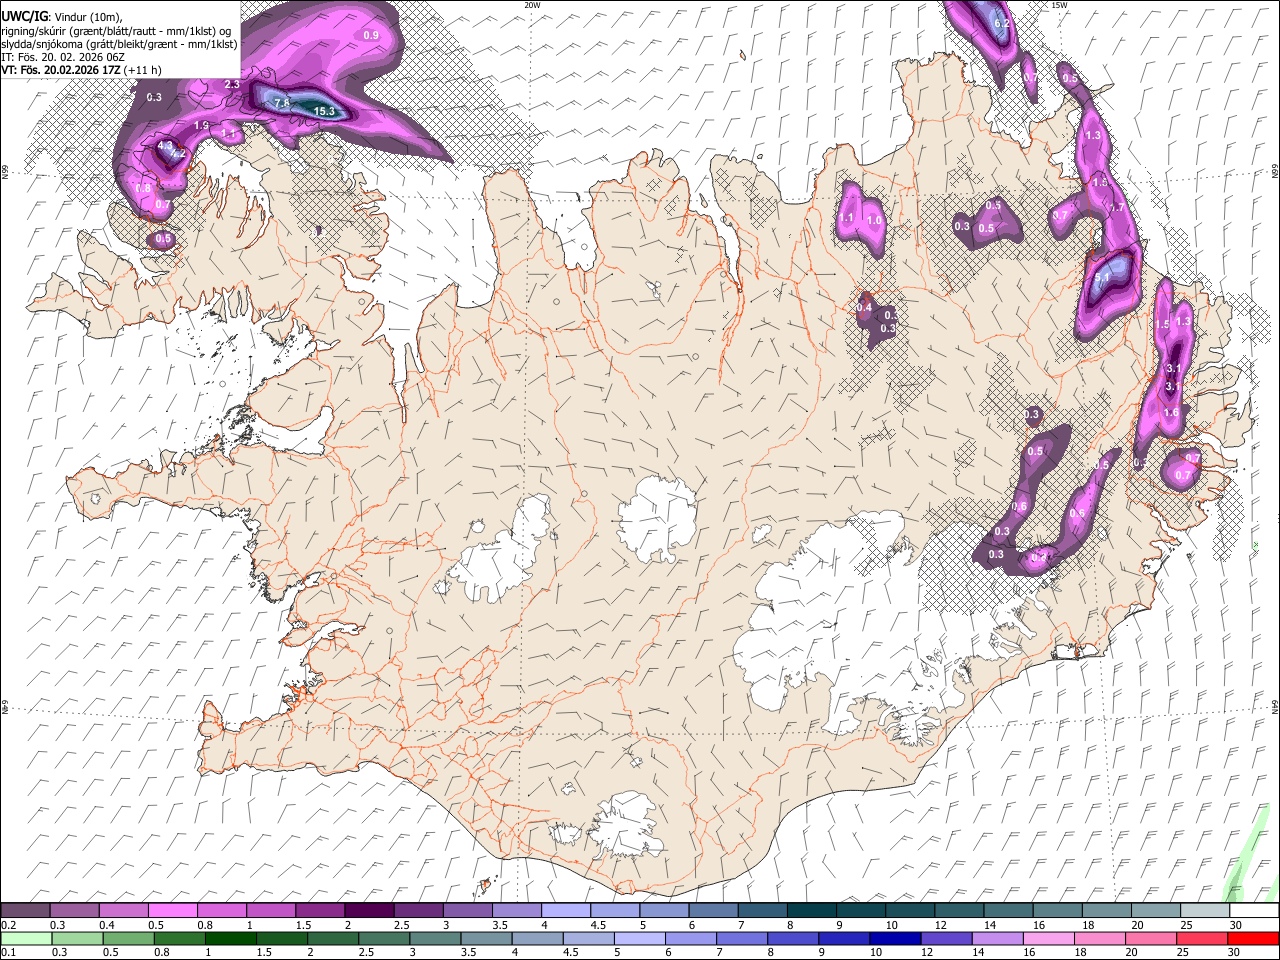Pick the pale green rain swatch between 0.1 and 0.3
This screenshot has height=960, width=1280.
pyautogui.click(x=26, y=938)
